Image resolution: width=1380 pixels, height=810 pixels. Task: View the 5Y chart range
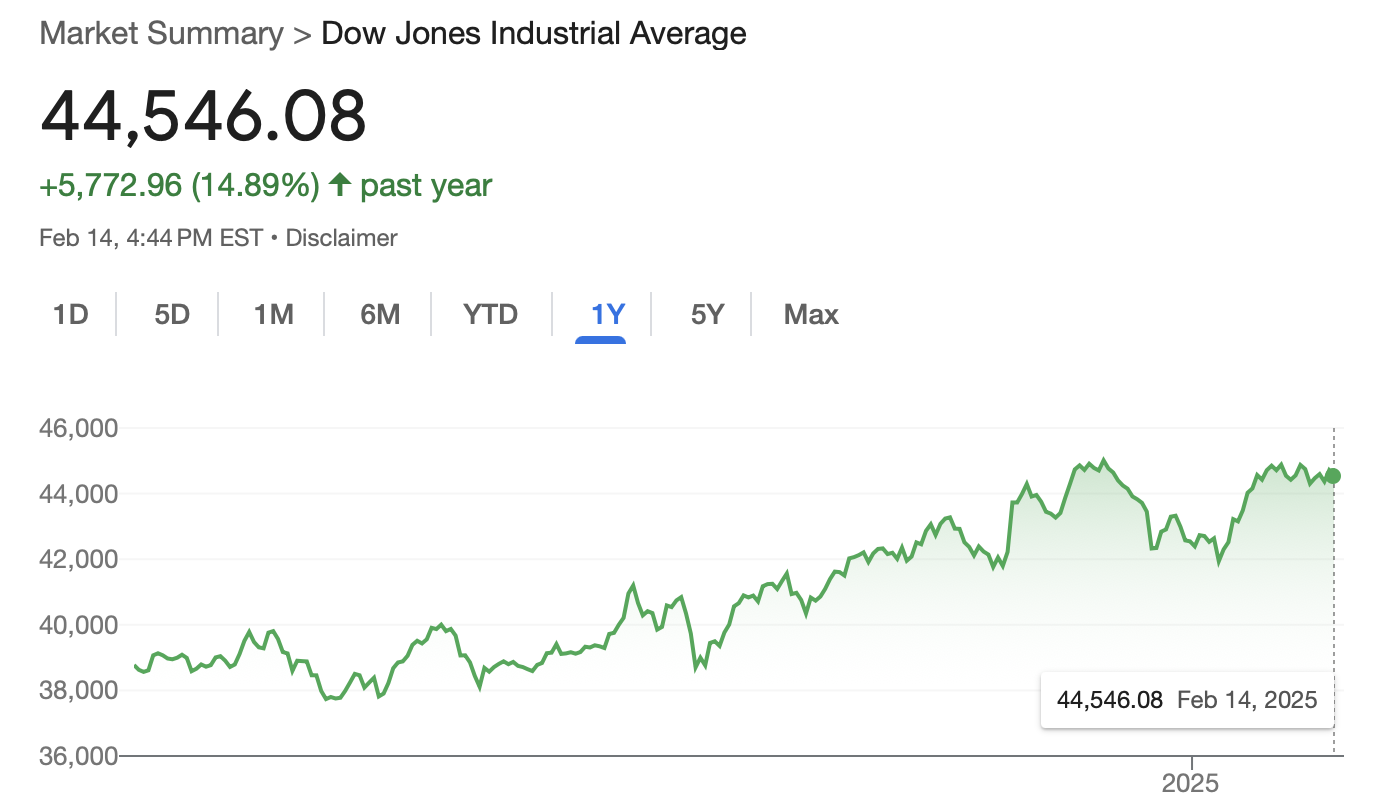coord(706,315)
